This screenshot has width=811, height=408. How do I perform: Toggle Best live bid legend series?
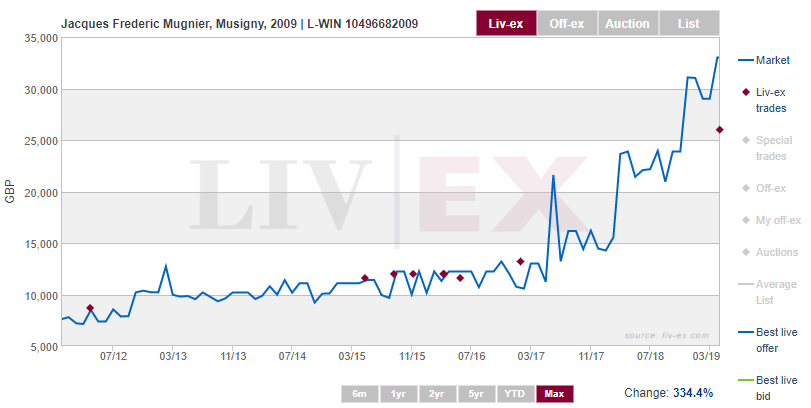768,388
